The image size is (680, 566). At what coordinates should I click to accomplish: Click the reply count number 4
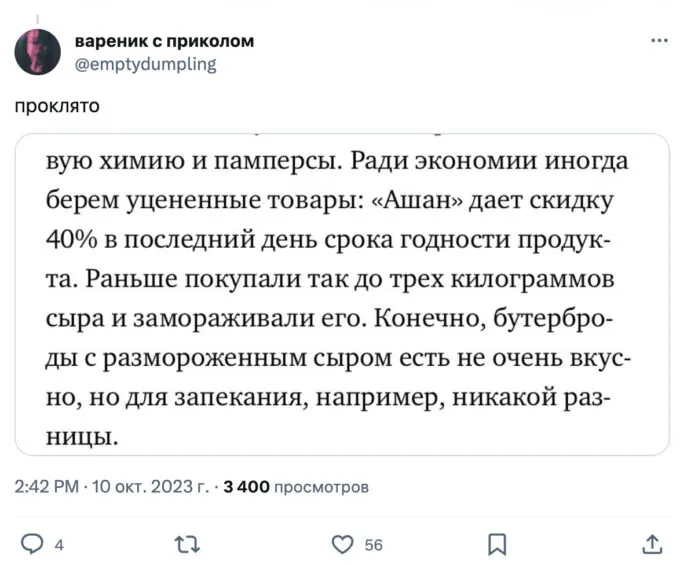coord(59,545)
